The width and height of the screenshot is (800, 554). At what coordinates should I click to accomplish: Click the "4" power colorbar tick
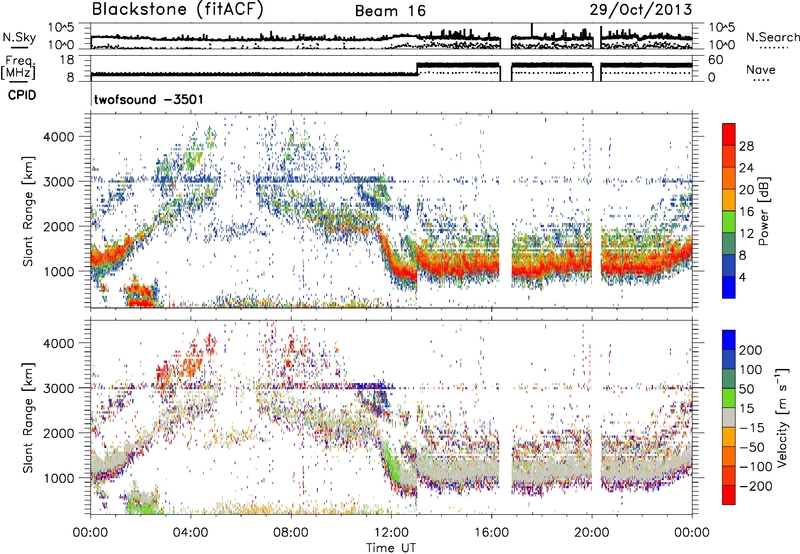tap(742, 278)
